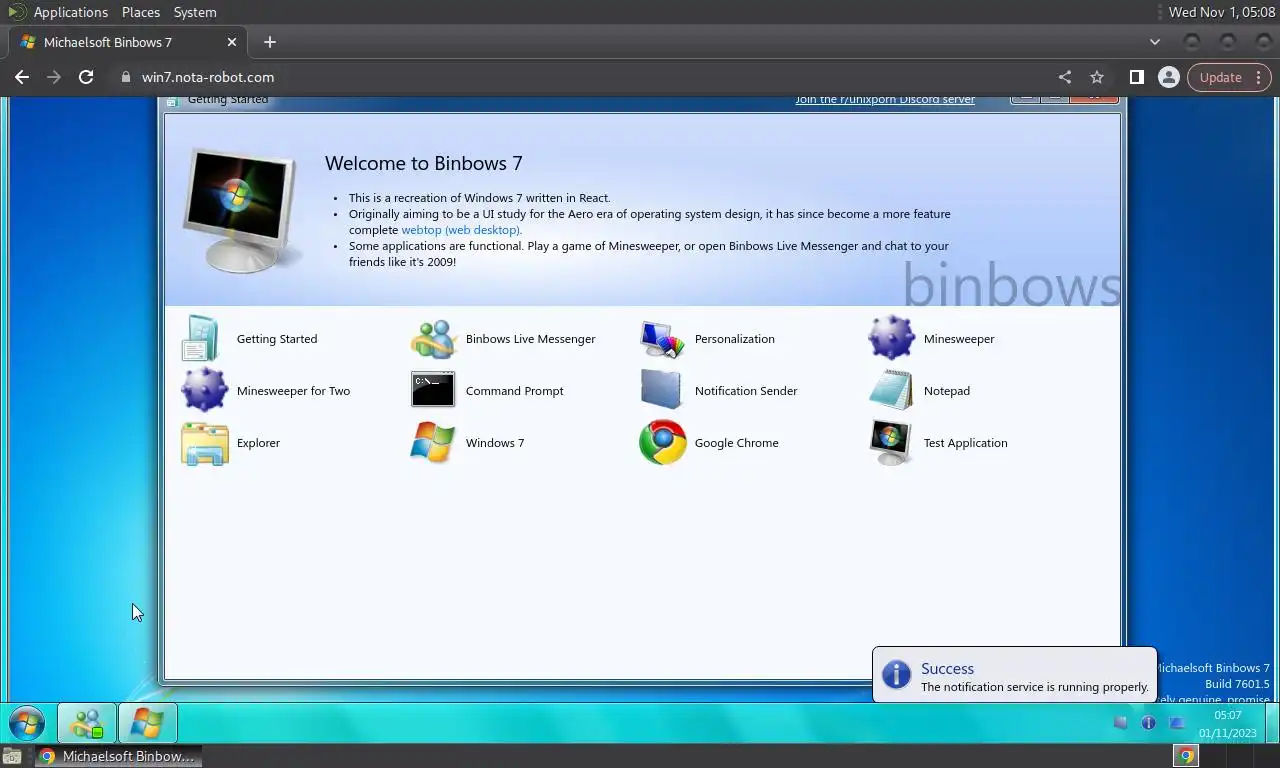Screen dimensions: 1280x768
Task: Click the Welcome to Binbows 7 heading
Action: 424,163
